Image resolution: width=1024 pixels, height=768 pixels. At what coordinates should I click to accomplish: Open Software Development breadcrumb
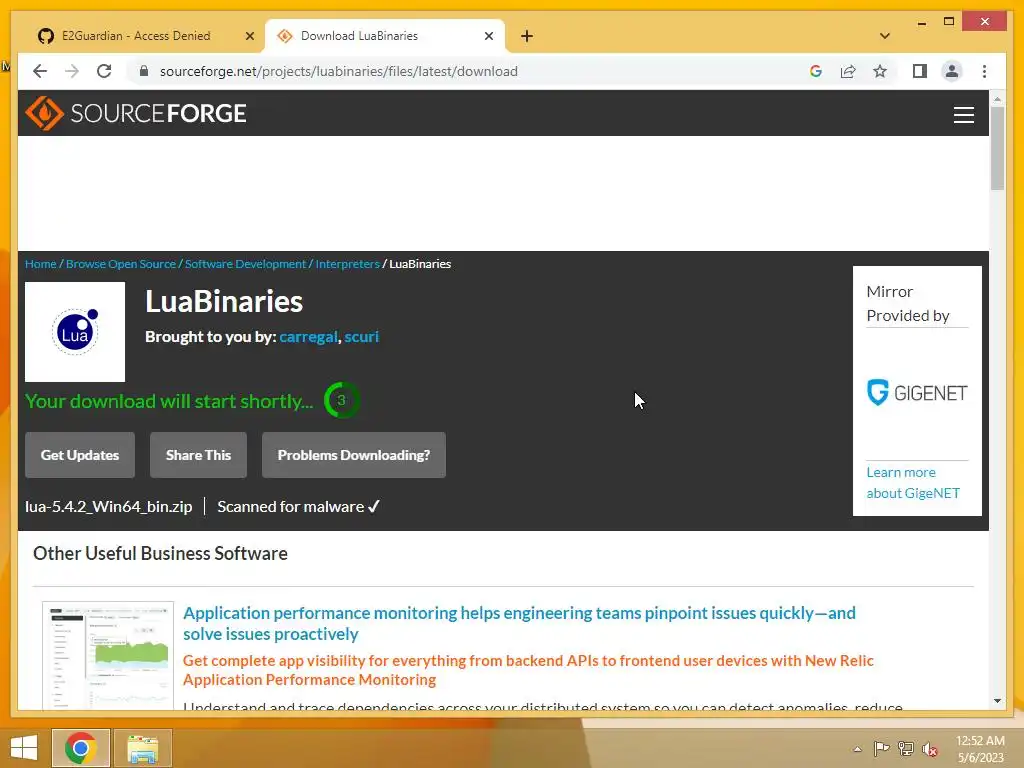point(246,264)
